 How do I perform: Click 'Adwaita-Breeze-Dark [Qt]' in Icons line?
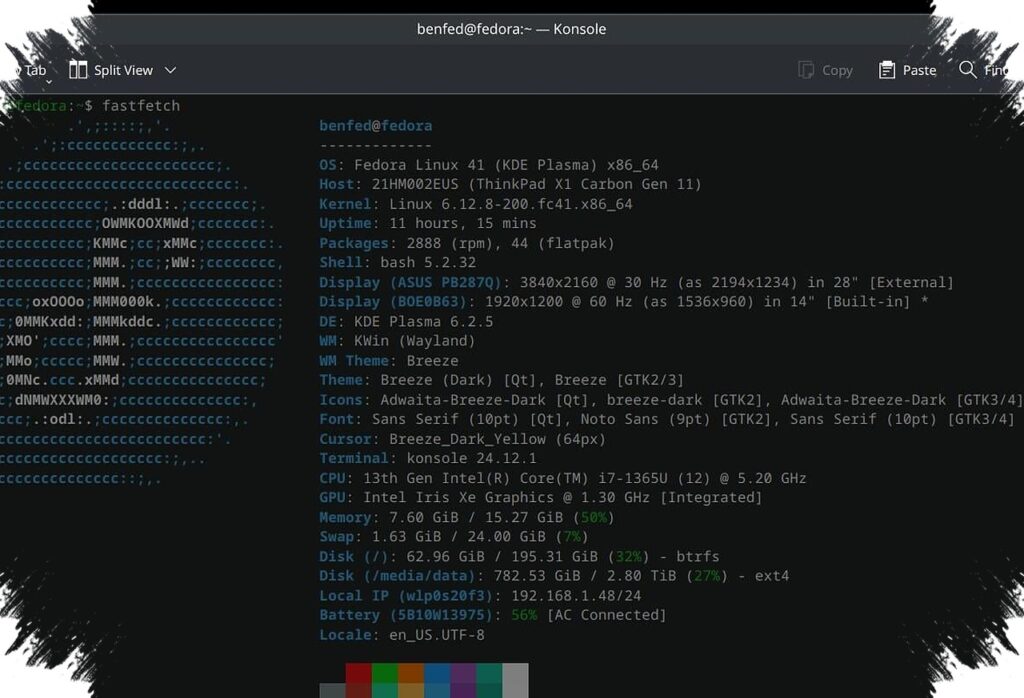pyautogui.click(x=485, y=400)
